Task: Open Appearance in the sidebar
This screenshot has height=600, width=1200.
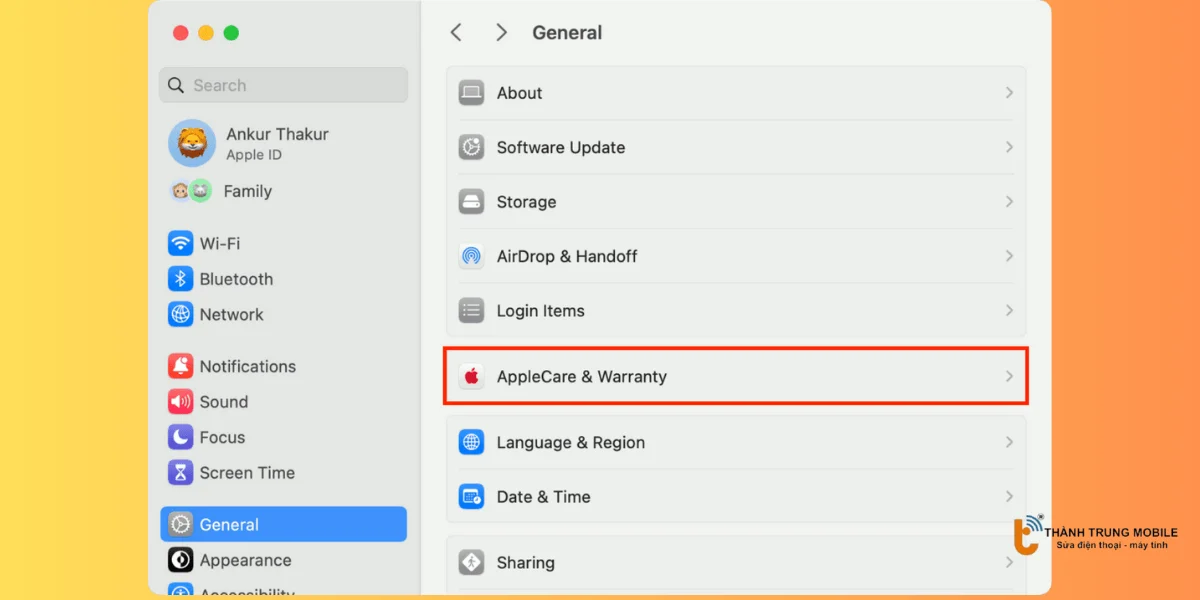Action: 245,560
